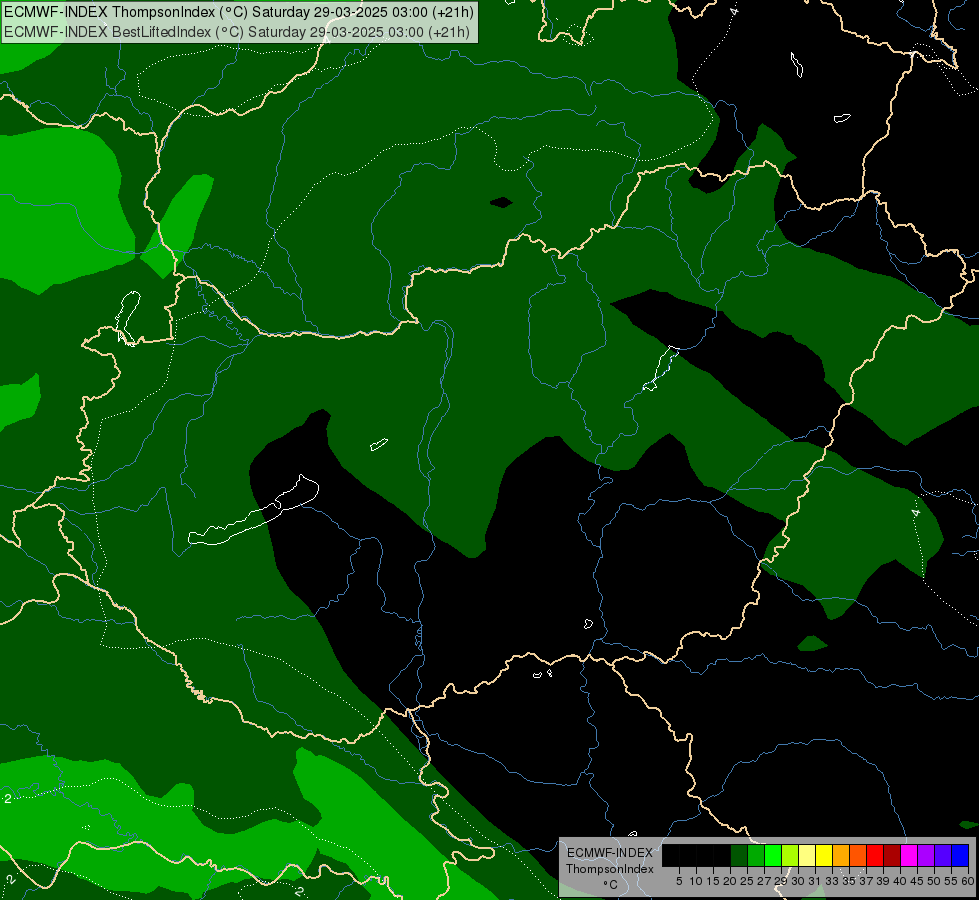Pick the lime 29-30 legend swatch
The width and height of the screenshot is (979, 900).
tap(790, 855)
